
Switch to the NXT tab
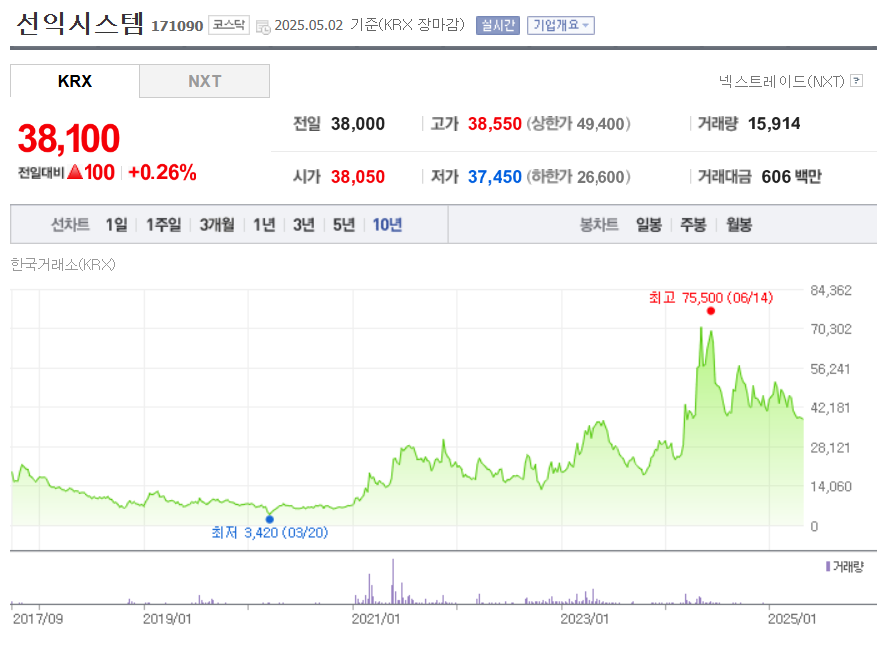click(x=204, y=81)
